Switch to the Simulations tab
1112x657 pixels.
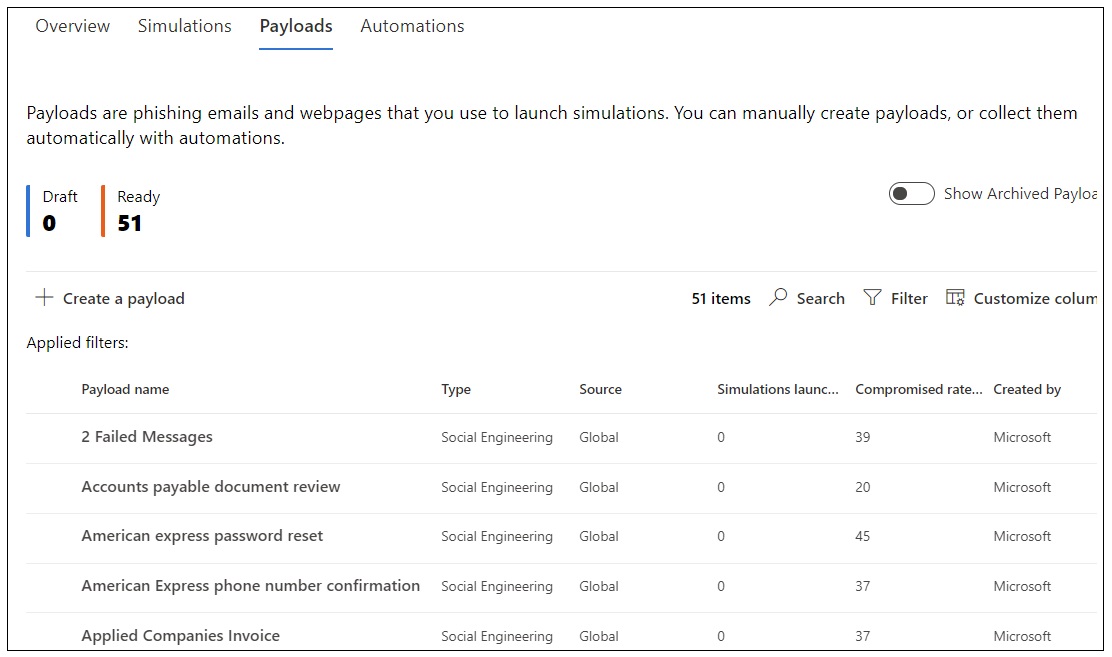click(x=184, y=26)
